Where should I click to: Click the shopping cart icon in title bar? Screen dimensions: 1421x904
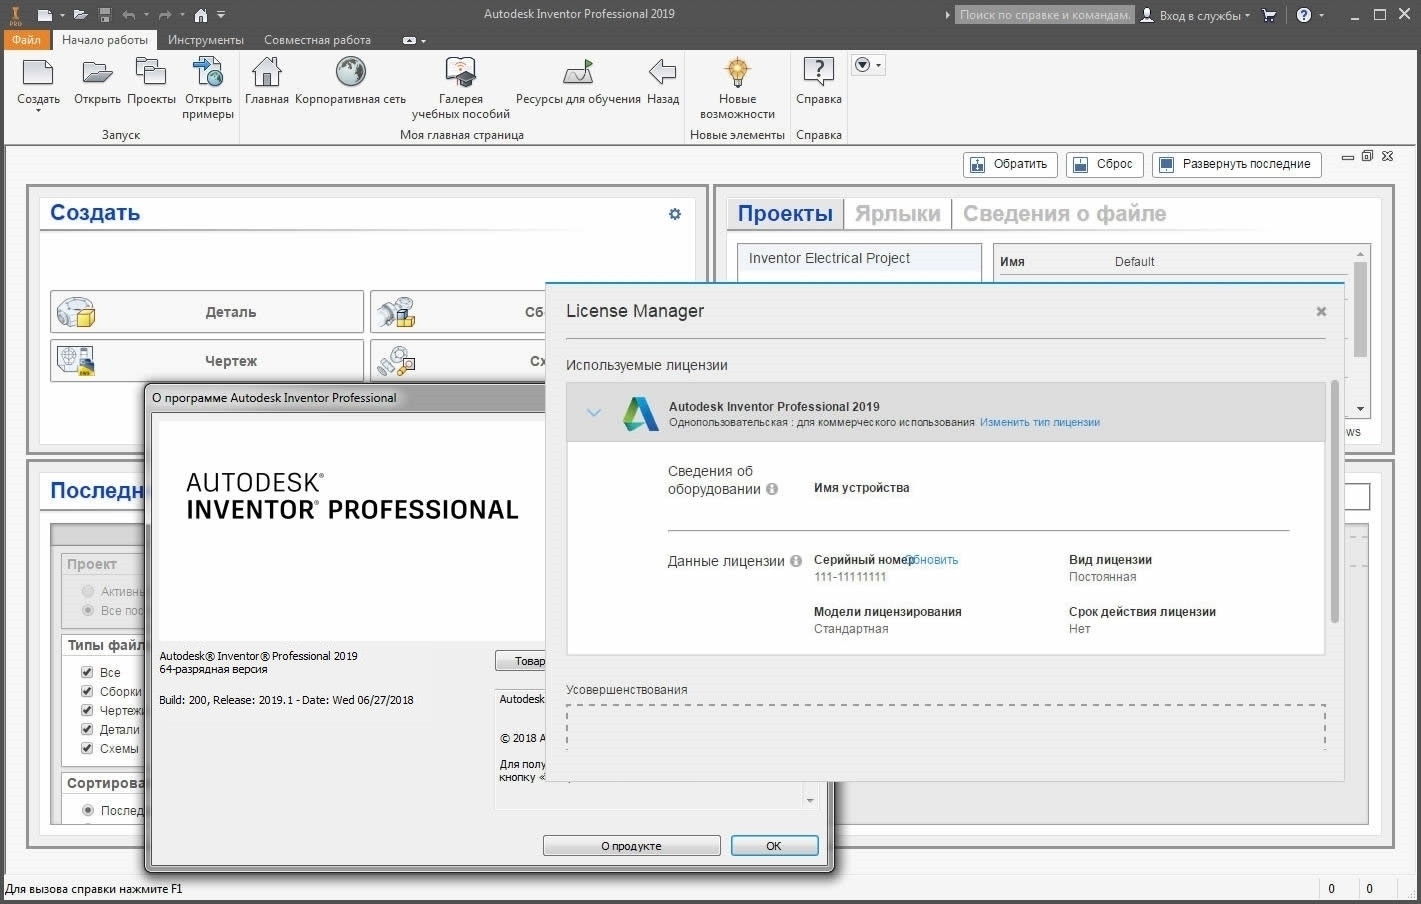[x=1269, y=15]
